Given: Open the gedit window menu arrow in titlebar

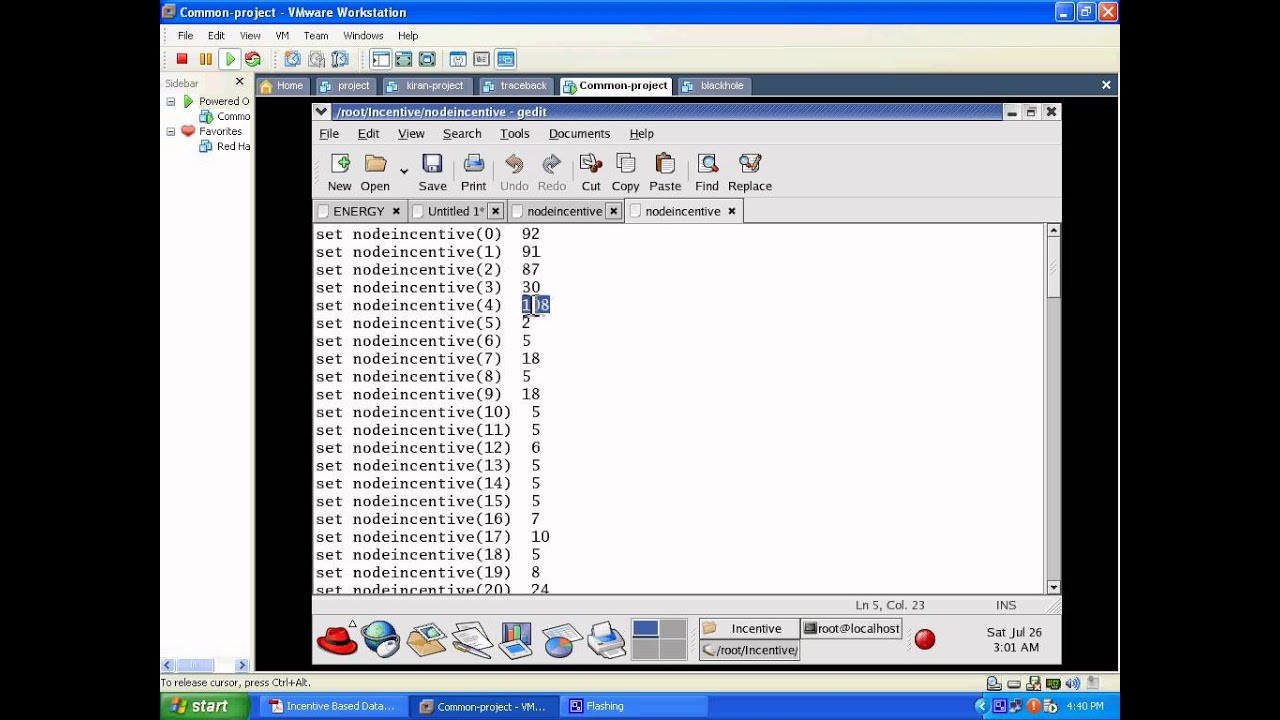Looking at the screenshot, I should tap(321, 112).
